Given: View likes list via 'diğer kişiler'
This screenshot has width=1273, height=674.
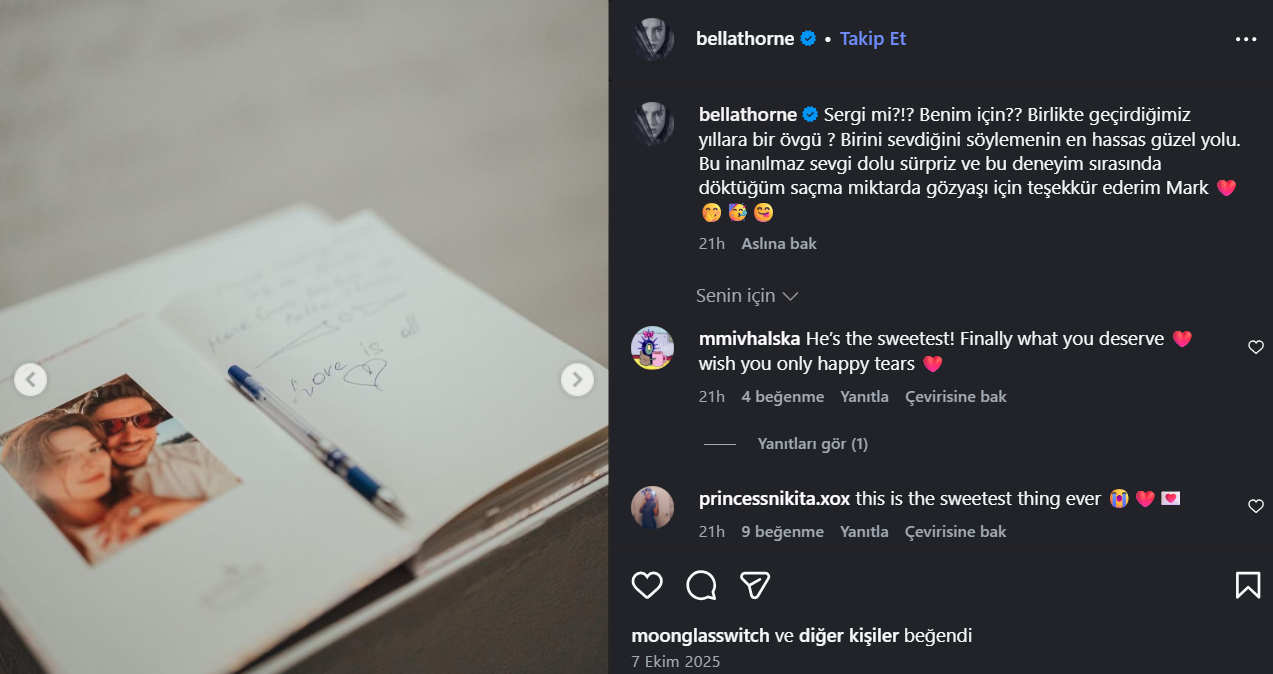Looking at the screenshot, I should tap(850, 636).
